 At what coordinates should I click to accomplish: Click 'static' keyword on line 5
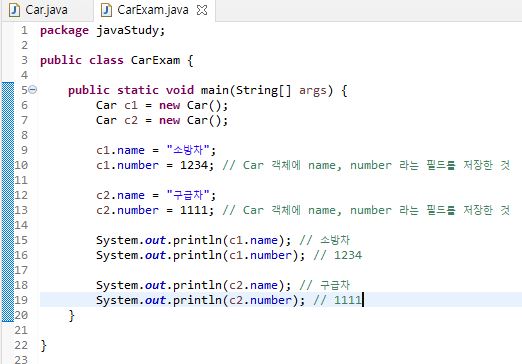pos(138,90)
